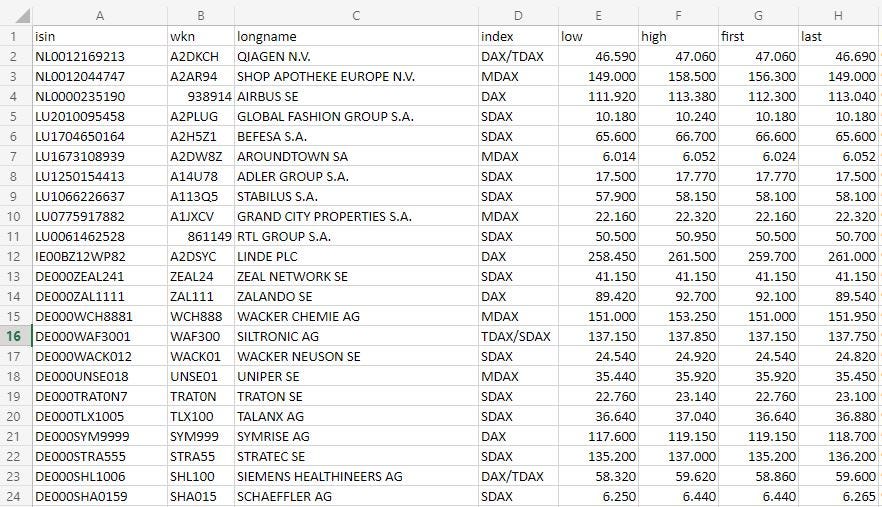Click the 'last' header cell
882x507 pixels.
[x=838, y=36]
